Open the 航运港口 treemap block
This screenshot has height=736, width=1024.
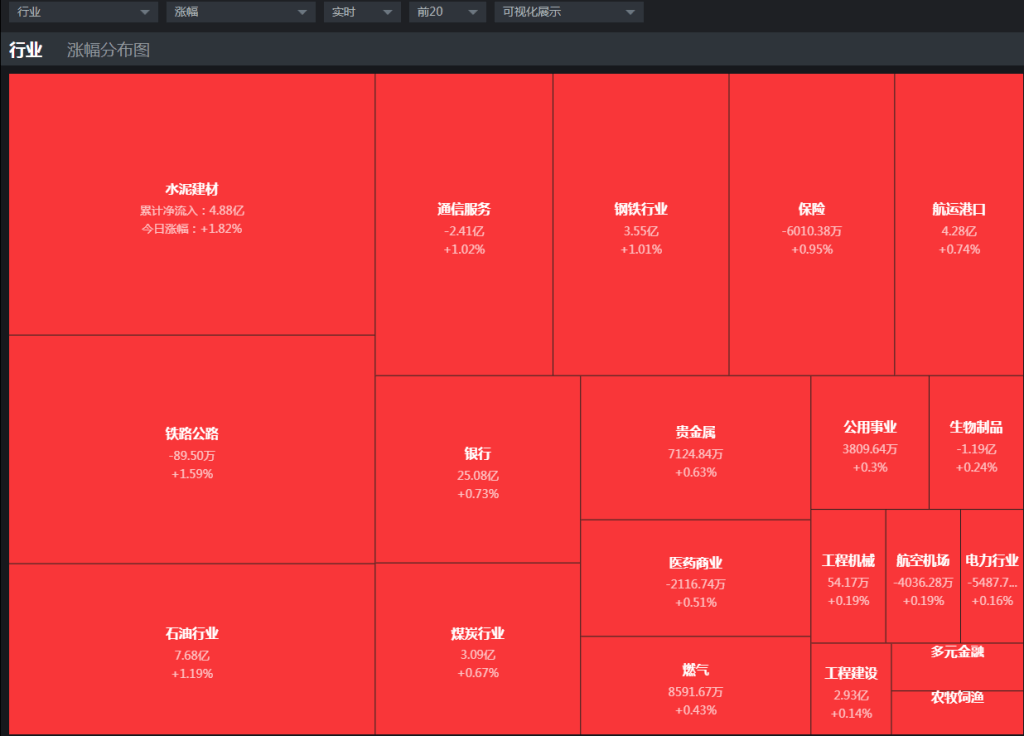tap(959, 225)
